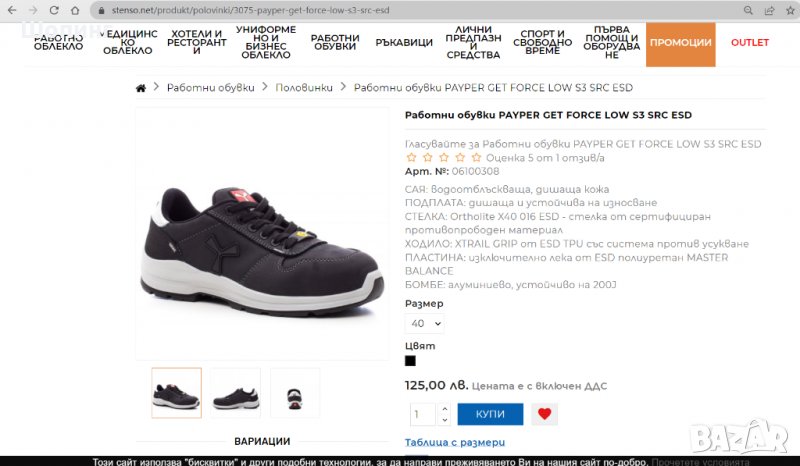Click the browser back arrow

(x=12, y=10)
